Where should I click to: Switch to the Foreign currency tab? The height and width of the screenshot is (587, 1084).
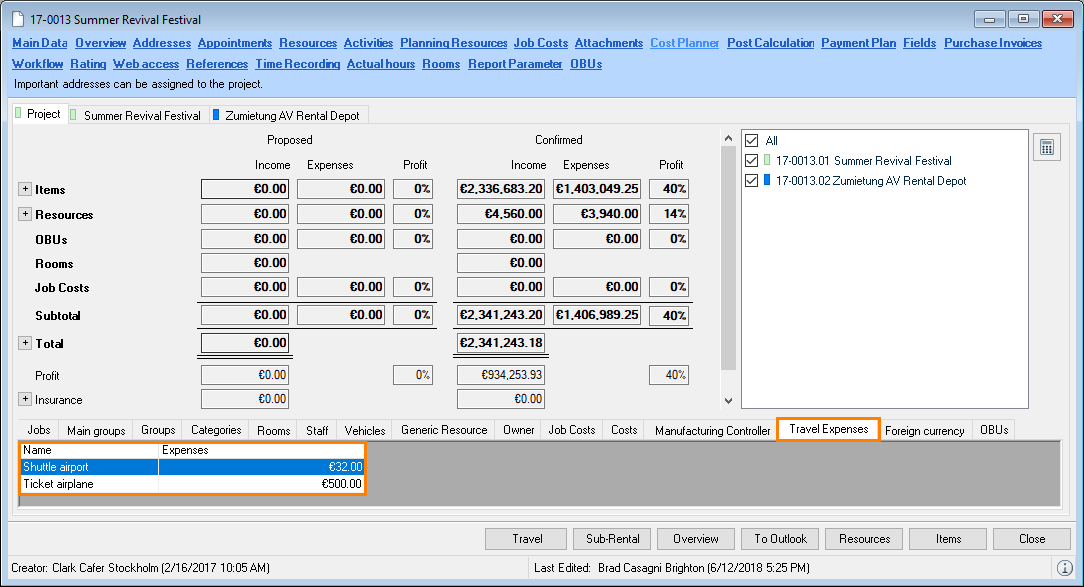click(924, 431)
